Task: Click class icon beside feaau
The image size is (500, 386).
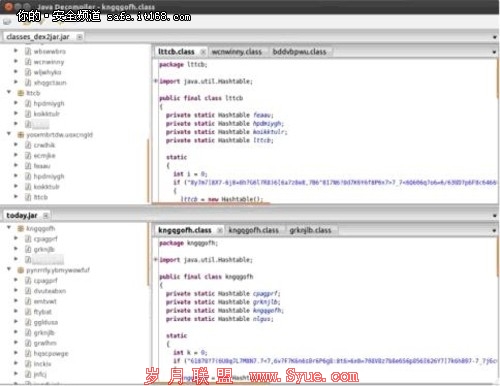Action: 28,166
